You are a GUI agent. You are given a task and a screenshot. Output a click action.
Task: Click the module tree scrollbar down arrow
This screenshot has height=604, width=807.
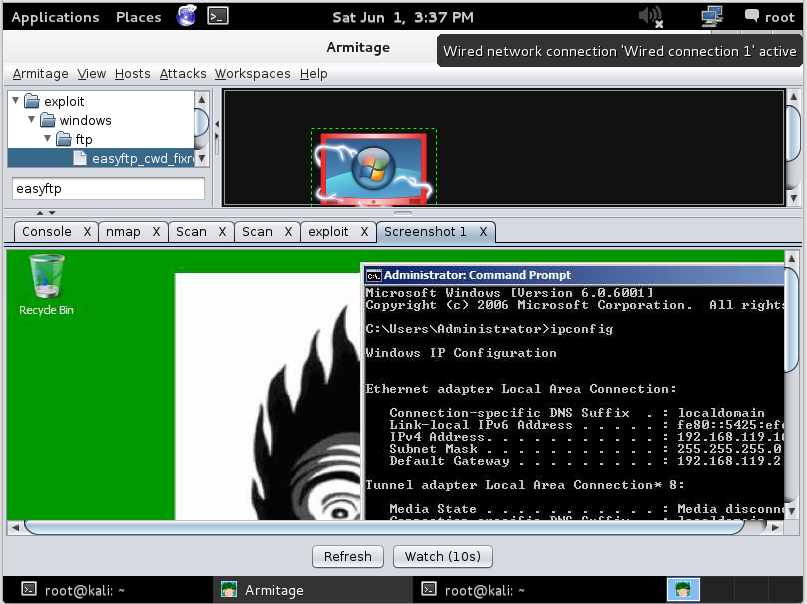(x=201, y=158)
